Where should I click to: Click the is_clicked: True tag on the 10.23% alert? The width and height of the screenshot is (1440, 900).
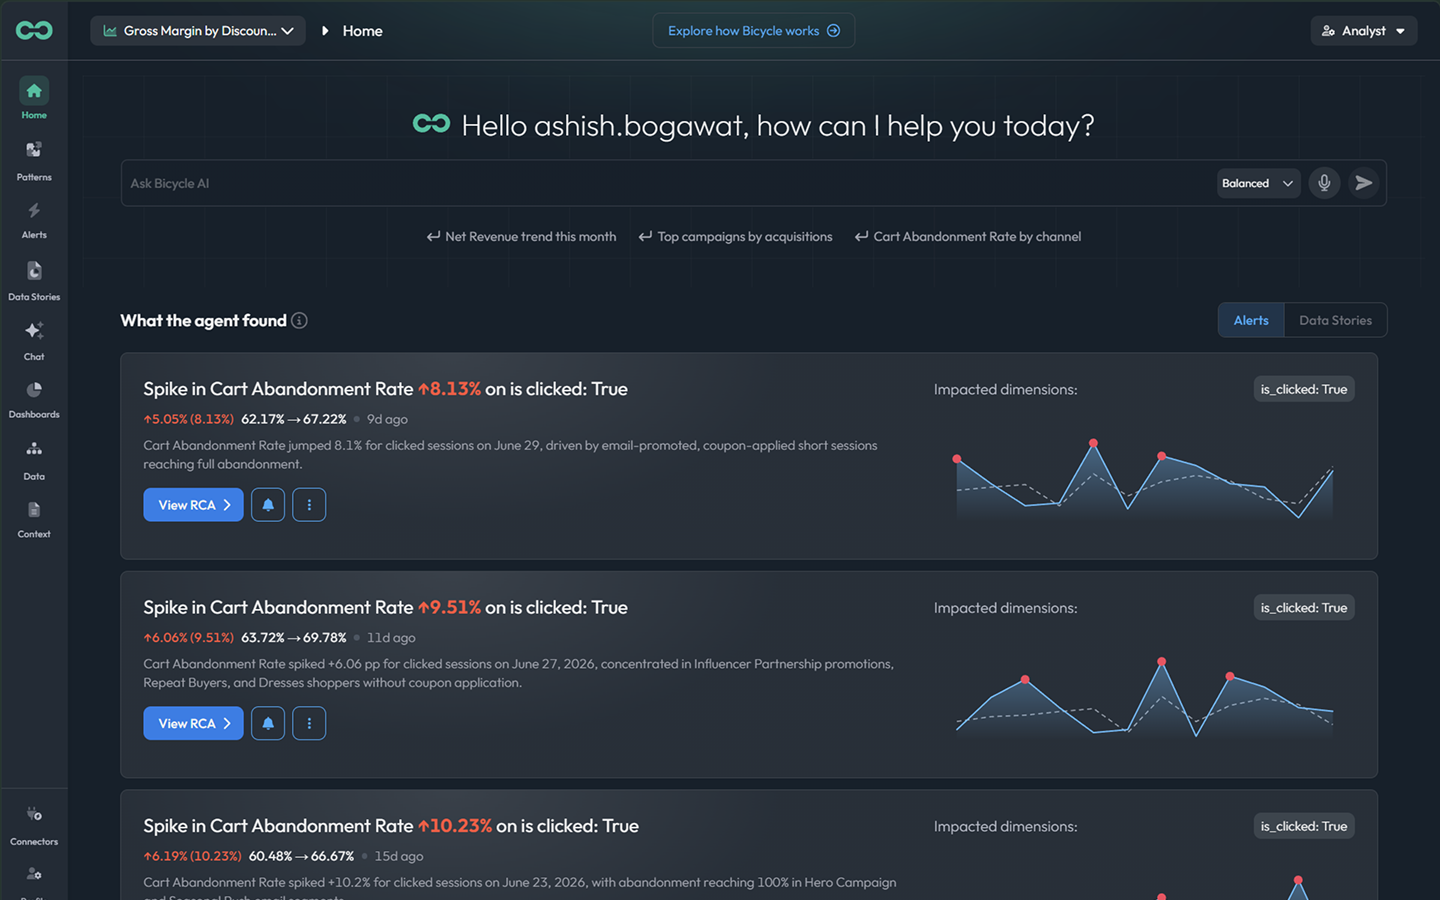tap(1304, 826)
